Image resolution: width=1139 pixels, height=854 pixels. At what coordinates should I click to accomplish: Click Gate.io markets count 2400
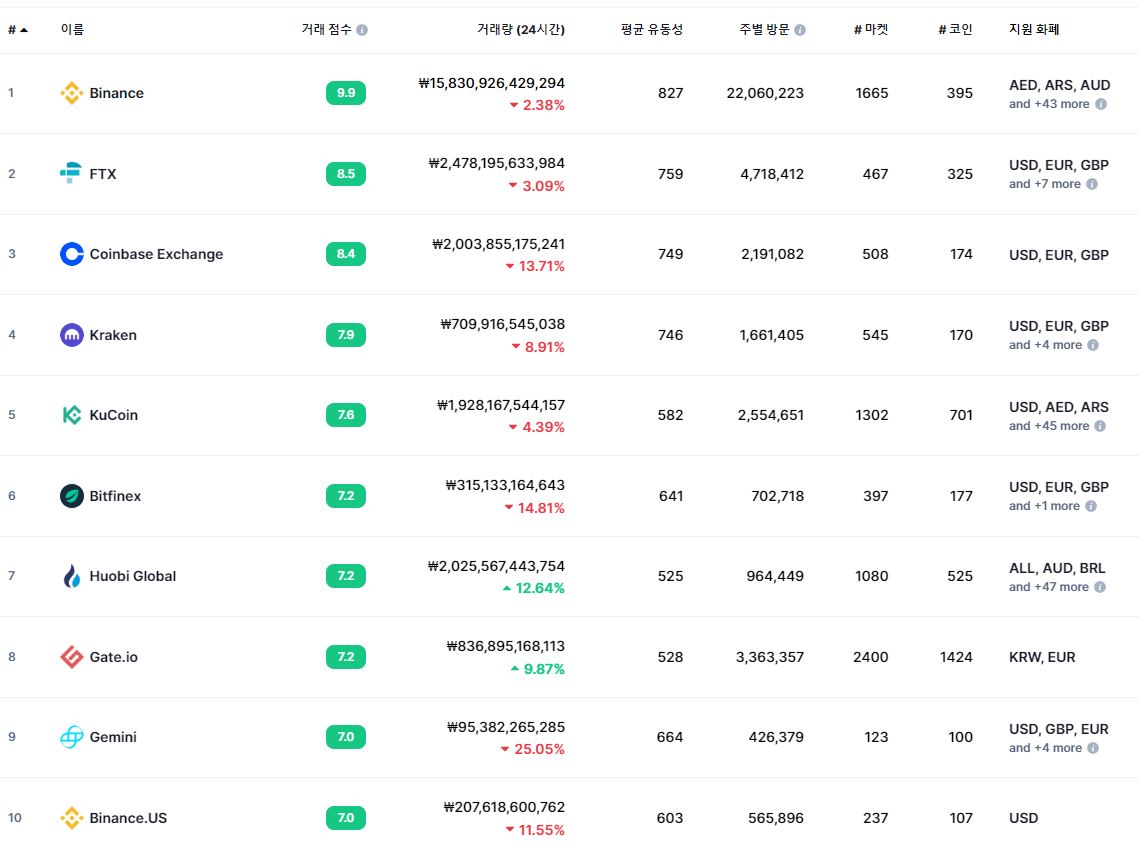pyautogui.click(x=870, y=656)
